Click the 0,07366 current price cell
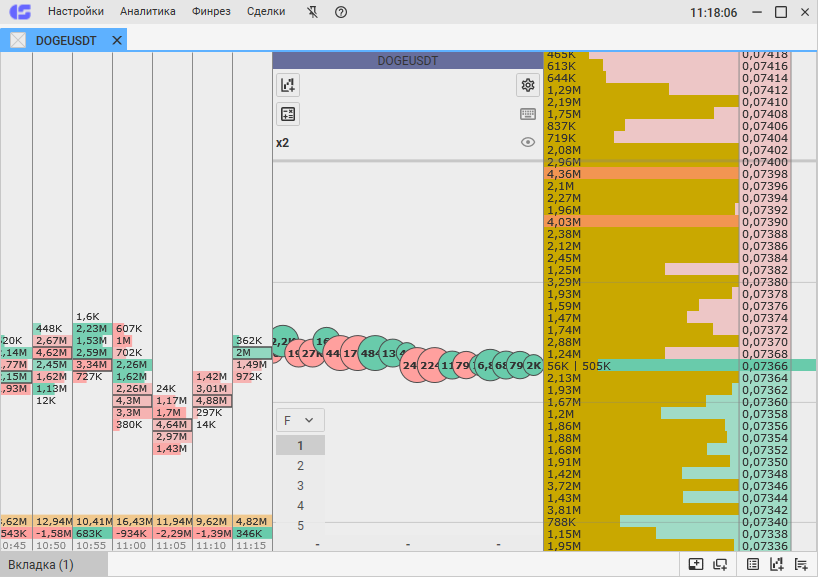This screenshot has width=818, height=577. 765,366
